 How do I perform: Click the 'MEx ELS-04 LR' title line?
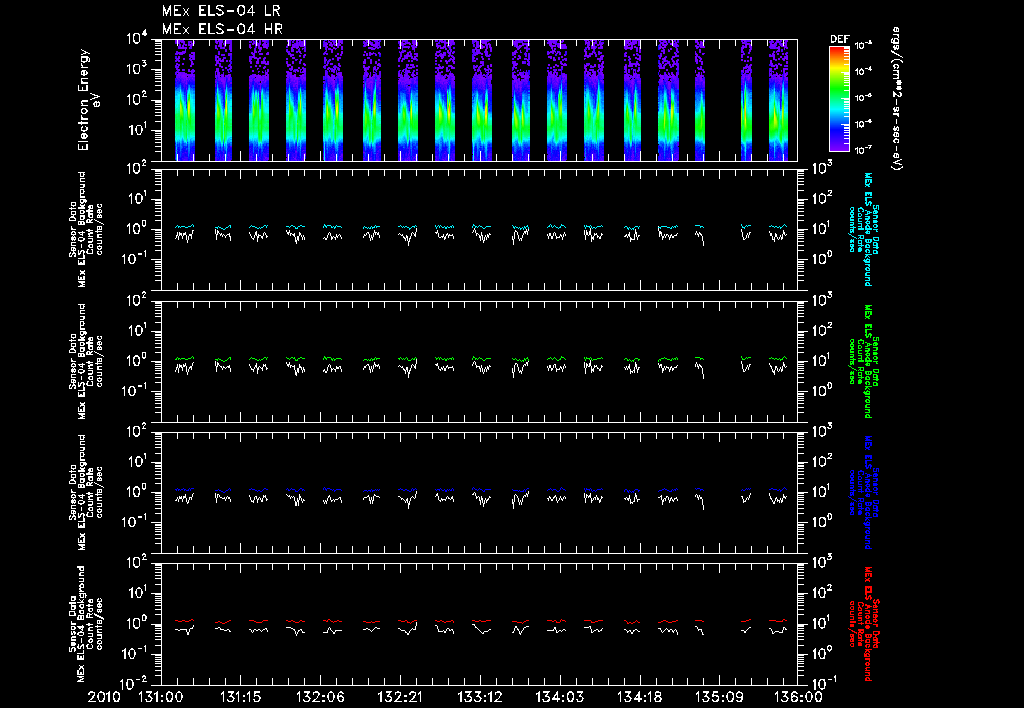pyautogui.click(x=221, y=11)
